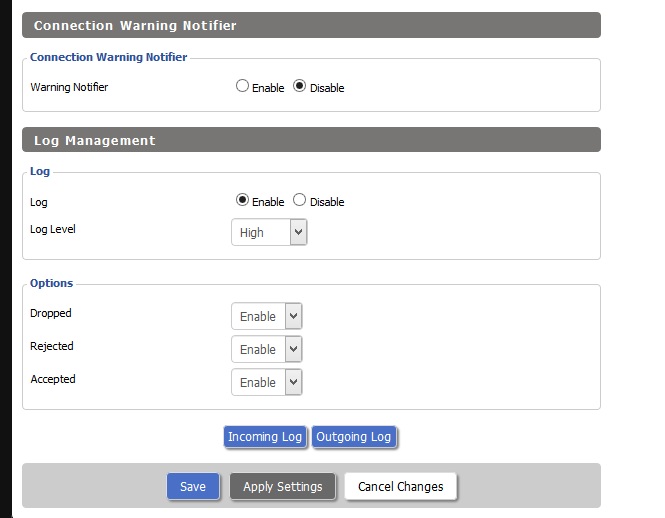Select Disable for Warning Notifier
The width and height of the screenshot is (665, 518).
point(299,86)
